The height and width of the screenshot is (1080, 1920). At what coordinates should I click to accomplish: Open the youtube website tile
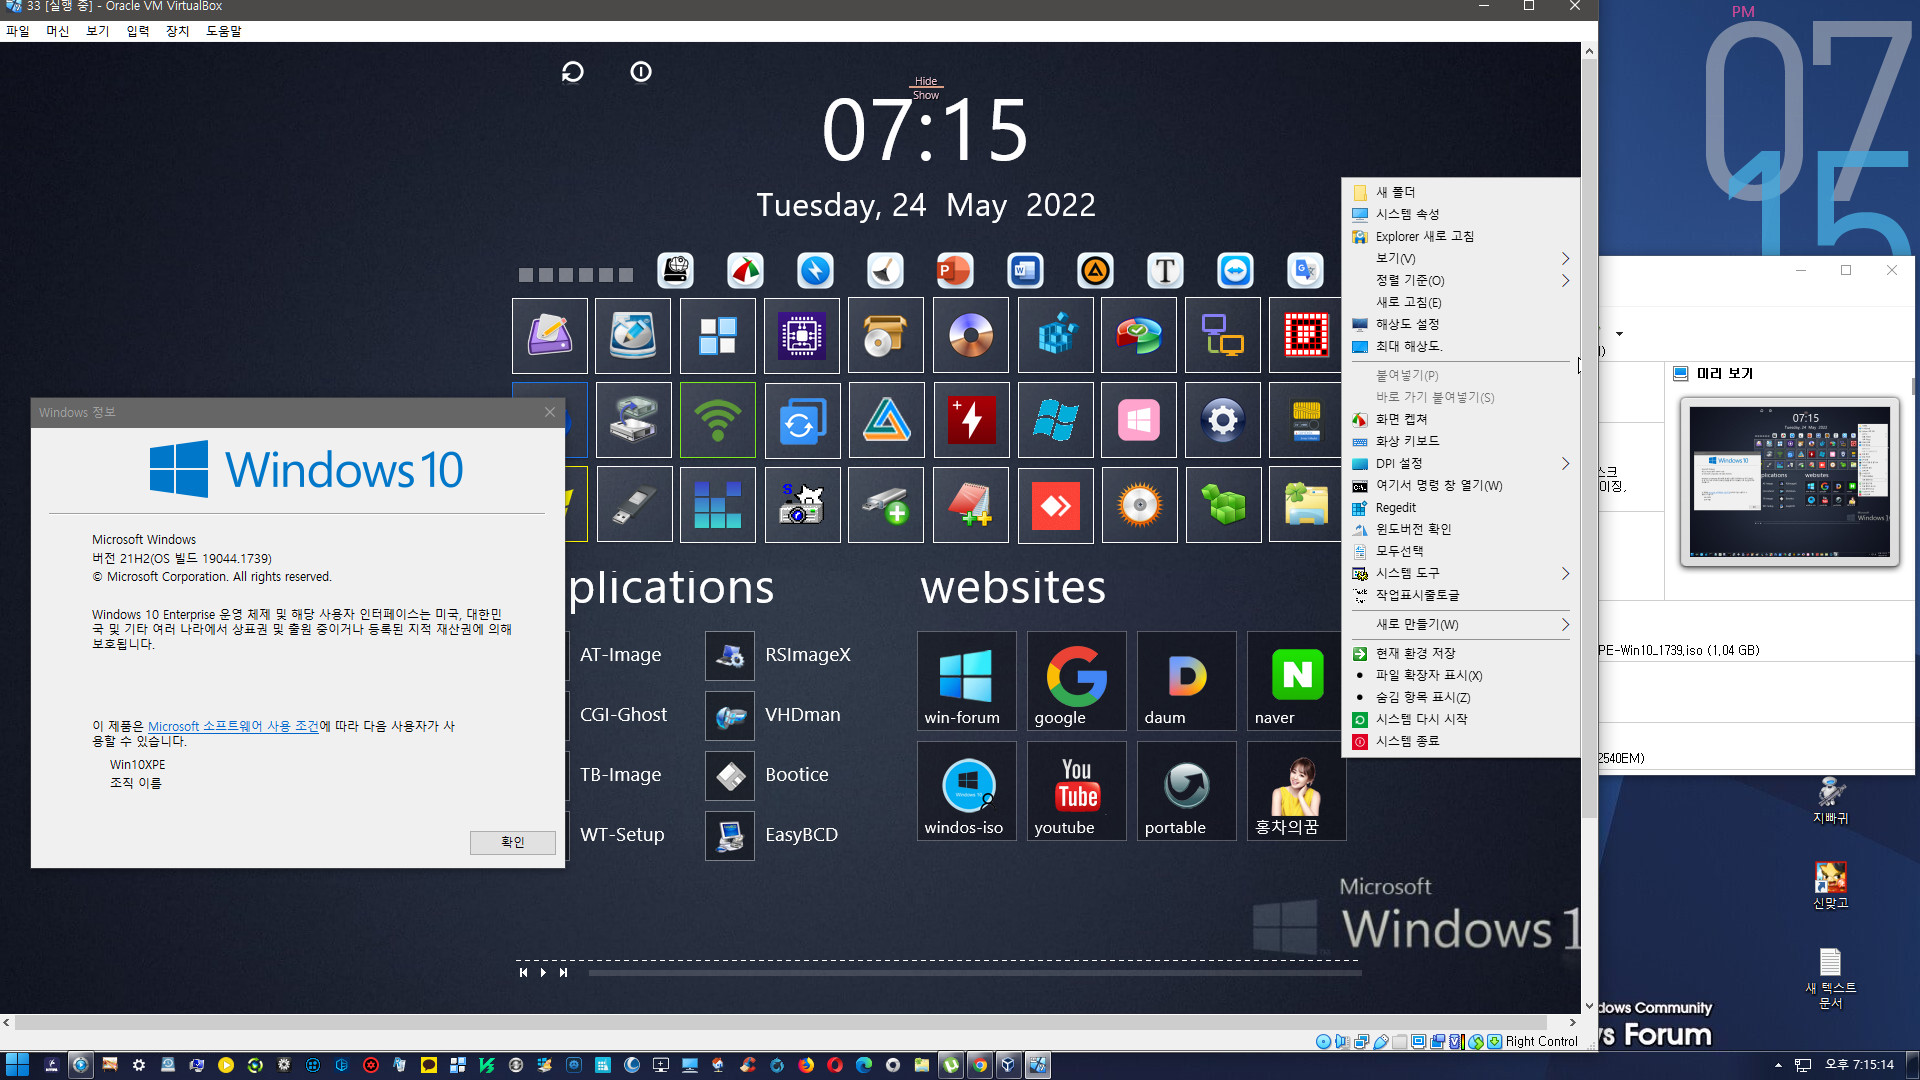[x=1076, y=790]
